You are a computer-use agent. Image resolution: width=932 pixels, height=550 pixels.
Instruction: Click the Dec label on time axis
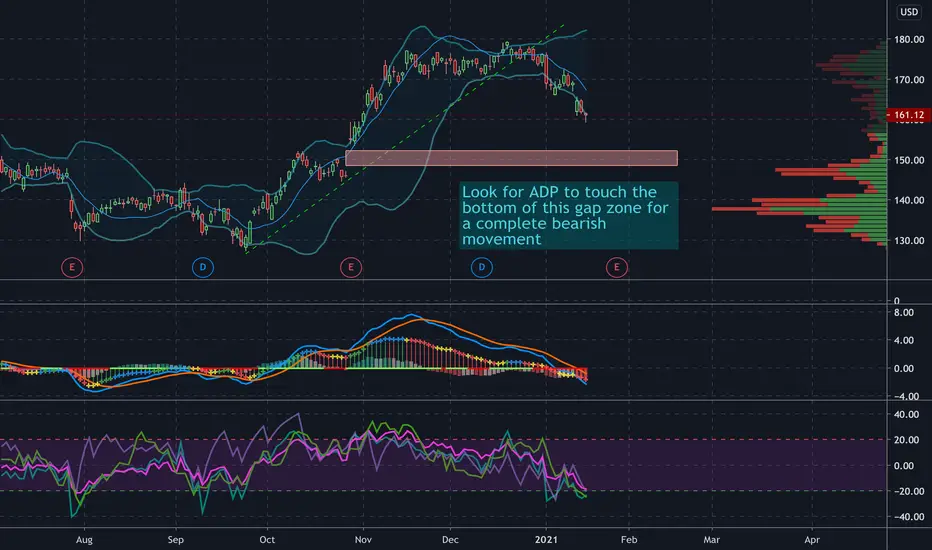[450, 540]
